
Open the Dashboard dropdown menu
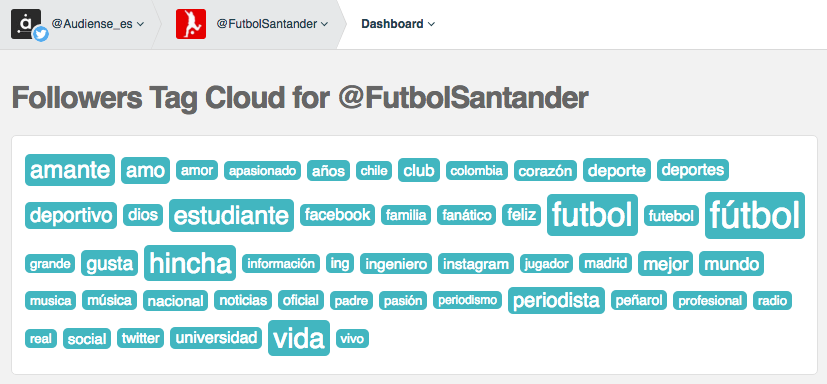[398, 24]
